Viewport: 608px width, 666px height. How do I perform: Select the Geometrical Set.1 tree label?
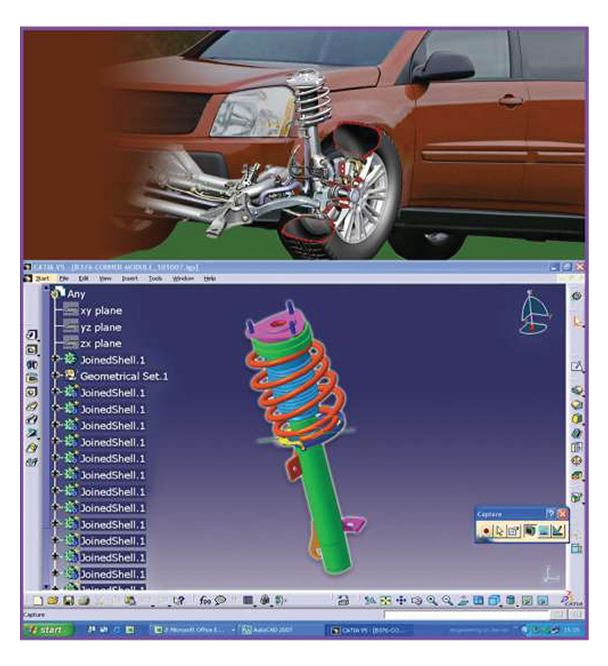[124, 376]
